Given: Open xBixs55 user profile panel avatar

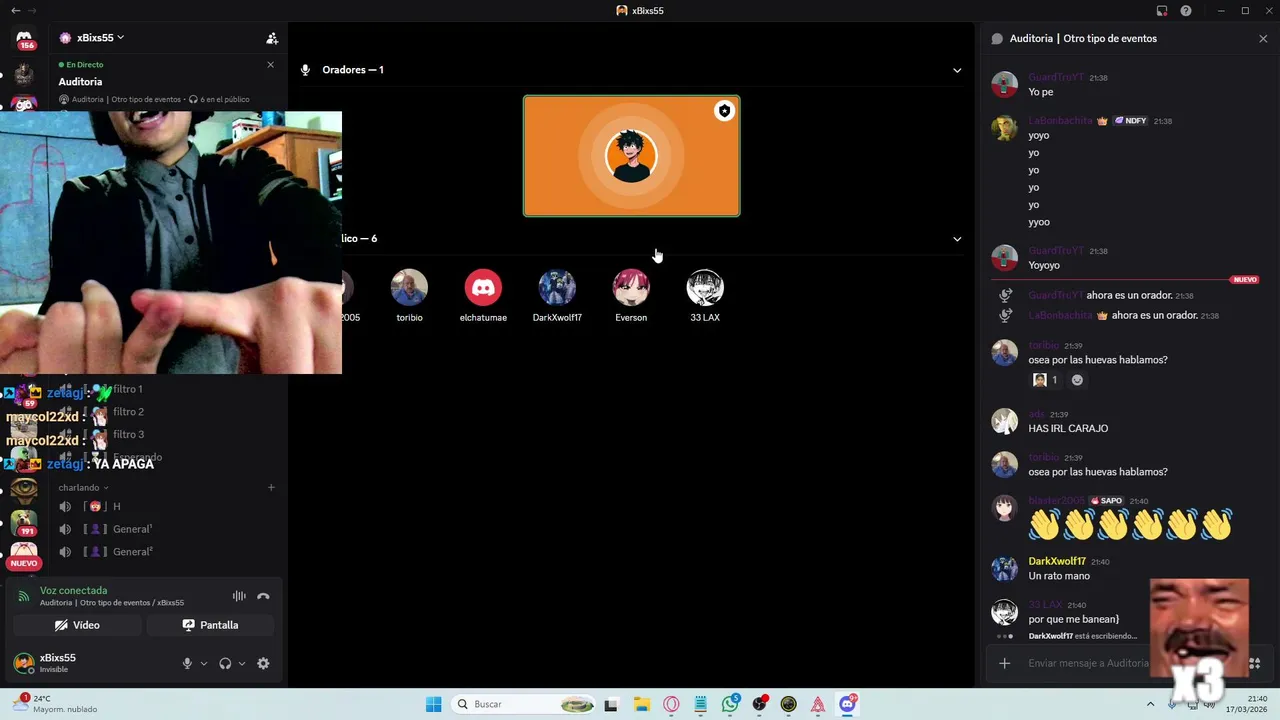Looking at the screenshot, I should click(x=23, y=663).
